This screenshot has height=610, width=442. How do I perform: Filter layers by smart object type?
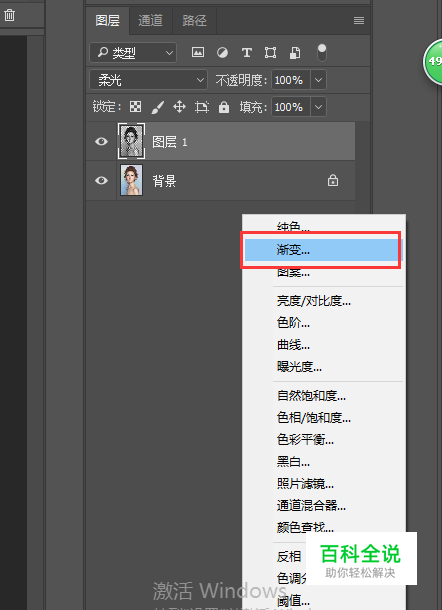coord(295,53)
